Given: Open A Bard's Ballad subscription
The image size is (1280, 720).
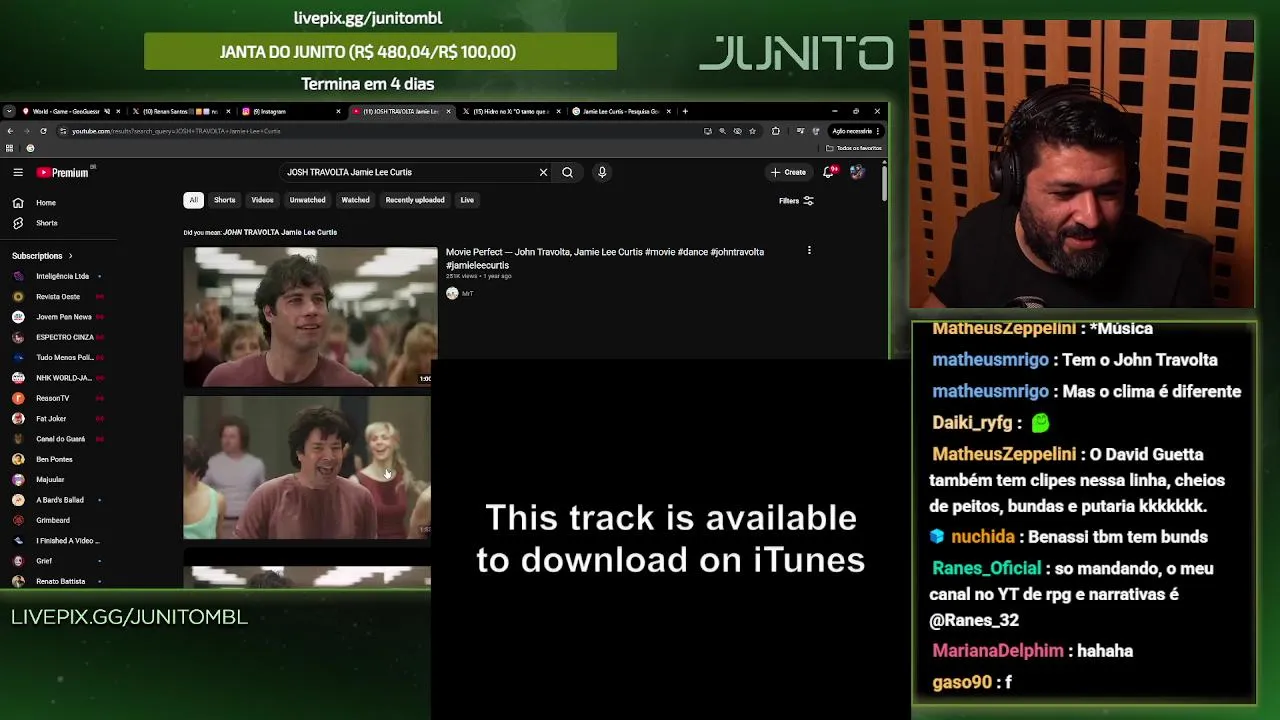Looking at the screenshot, I should tap(59, 500).
